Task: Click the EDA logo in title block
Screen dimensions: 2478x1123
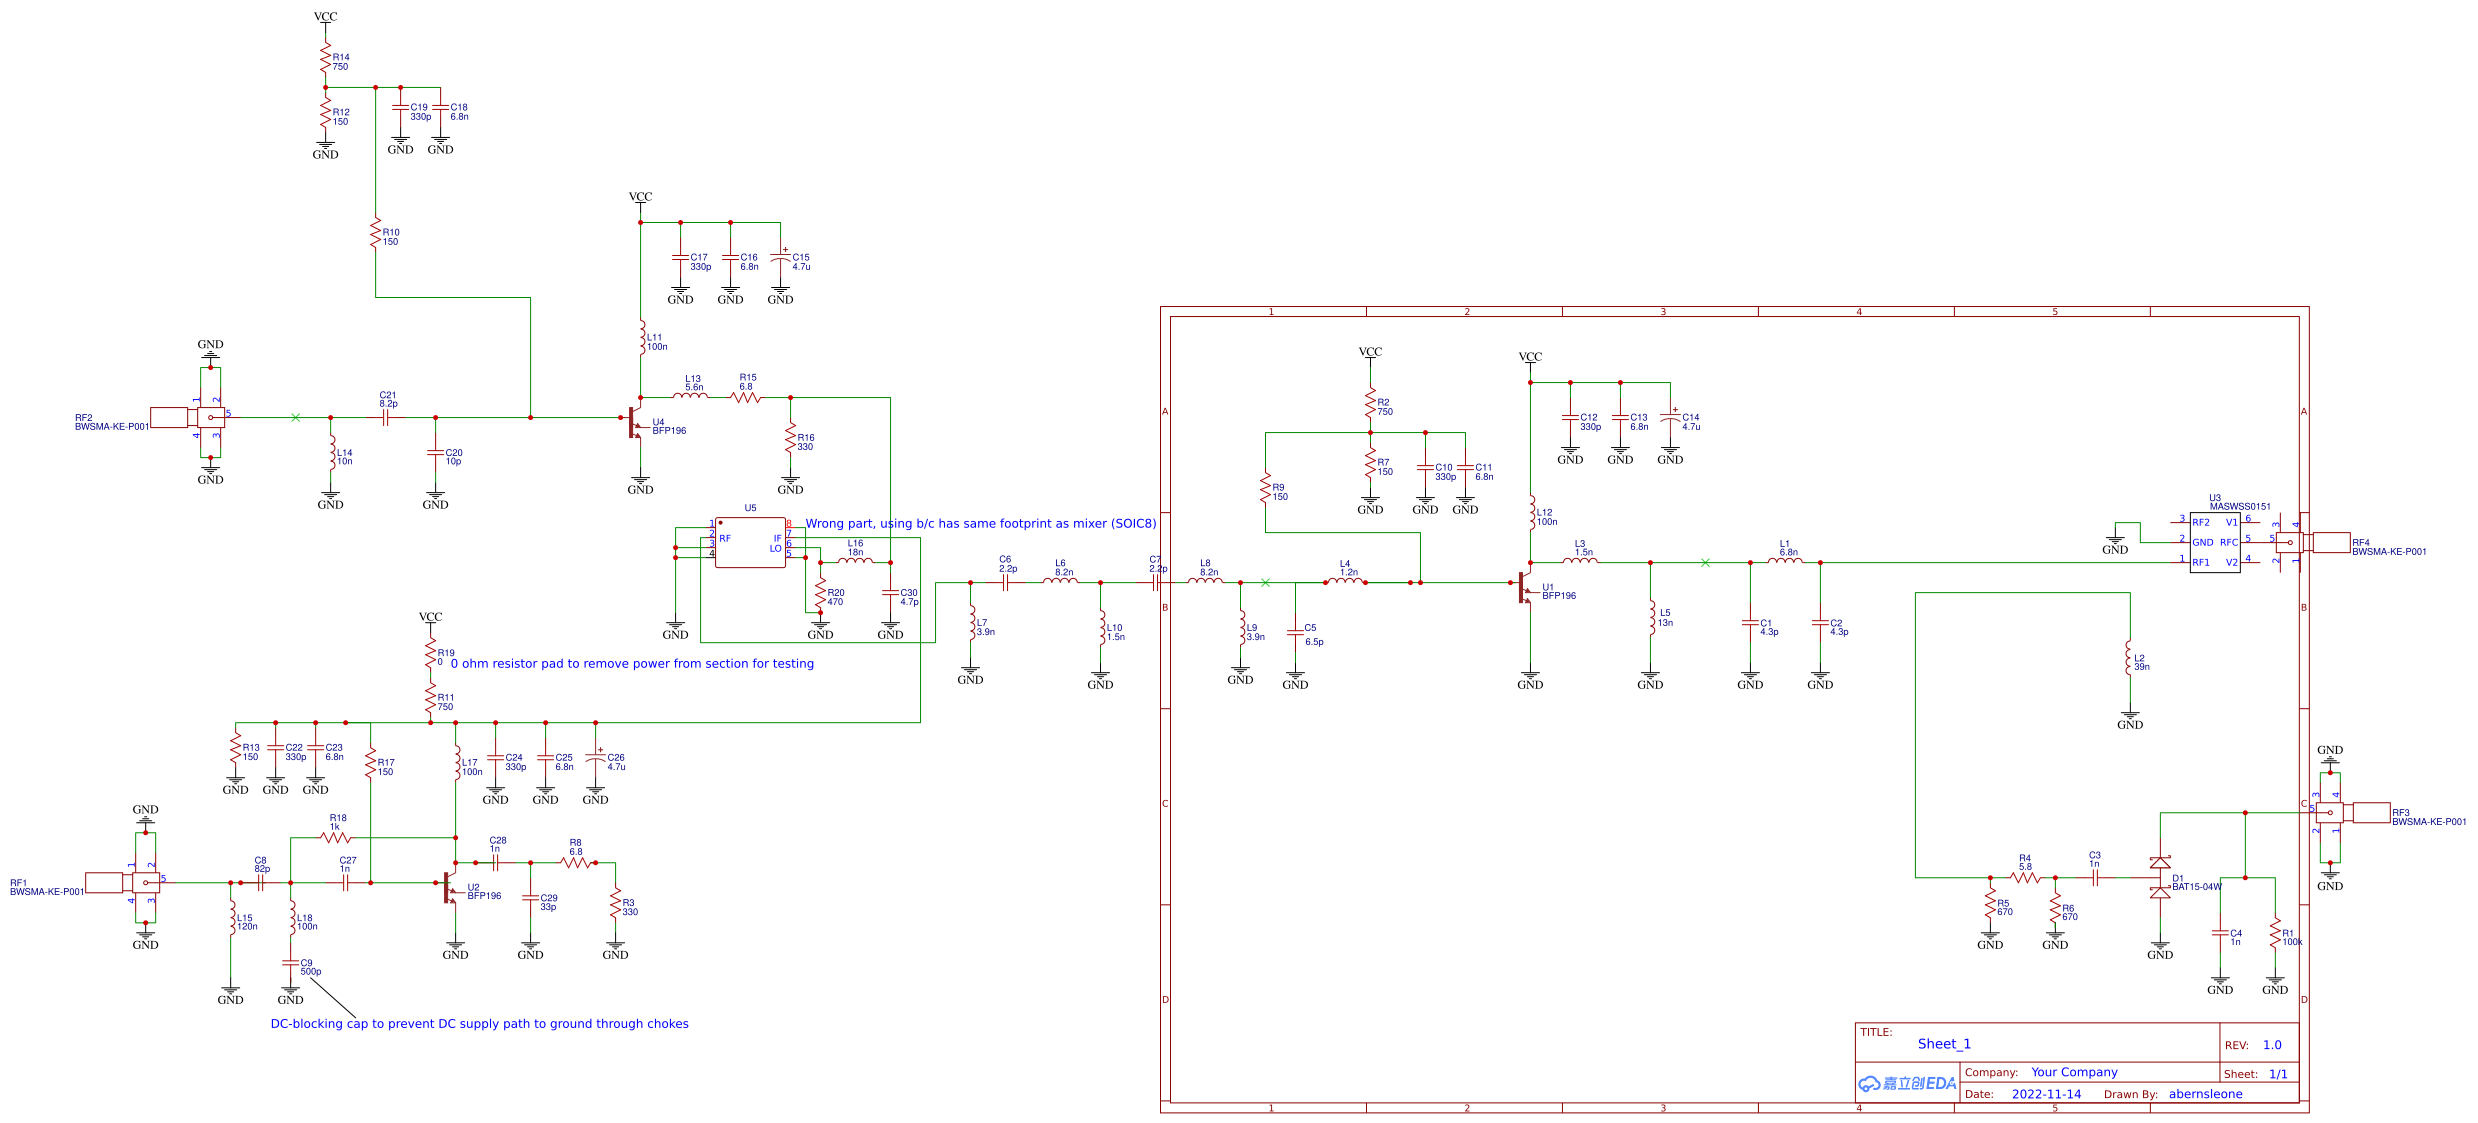Action: click(1907, 1084)
